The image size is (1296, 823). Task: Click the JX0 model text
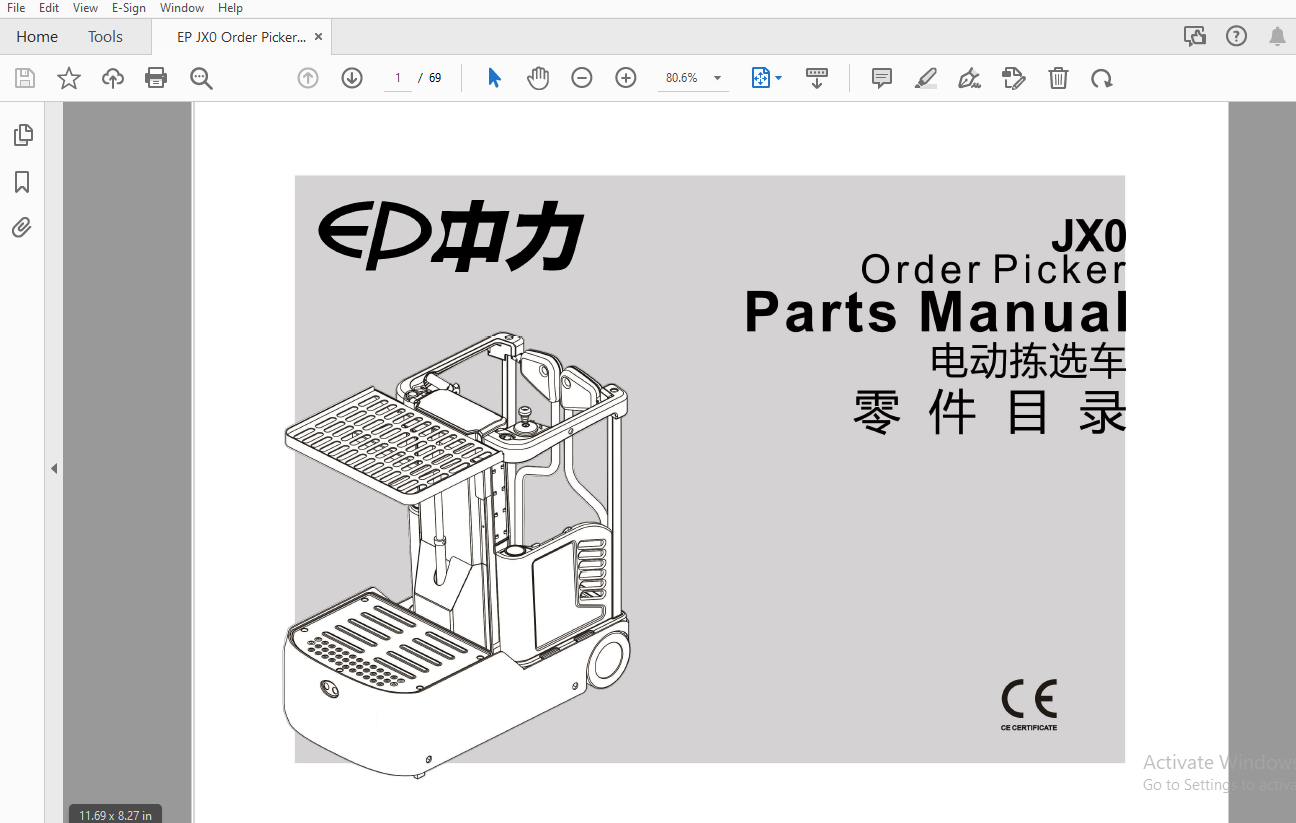tap(1089, 237)
